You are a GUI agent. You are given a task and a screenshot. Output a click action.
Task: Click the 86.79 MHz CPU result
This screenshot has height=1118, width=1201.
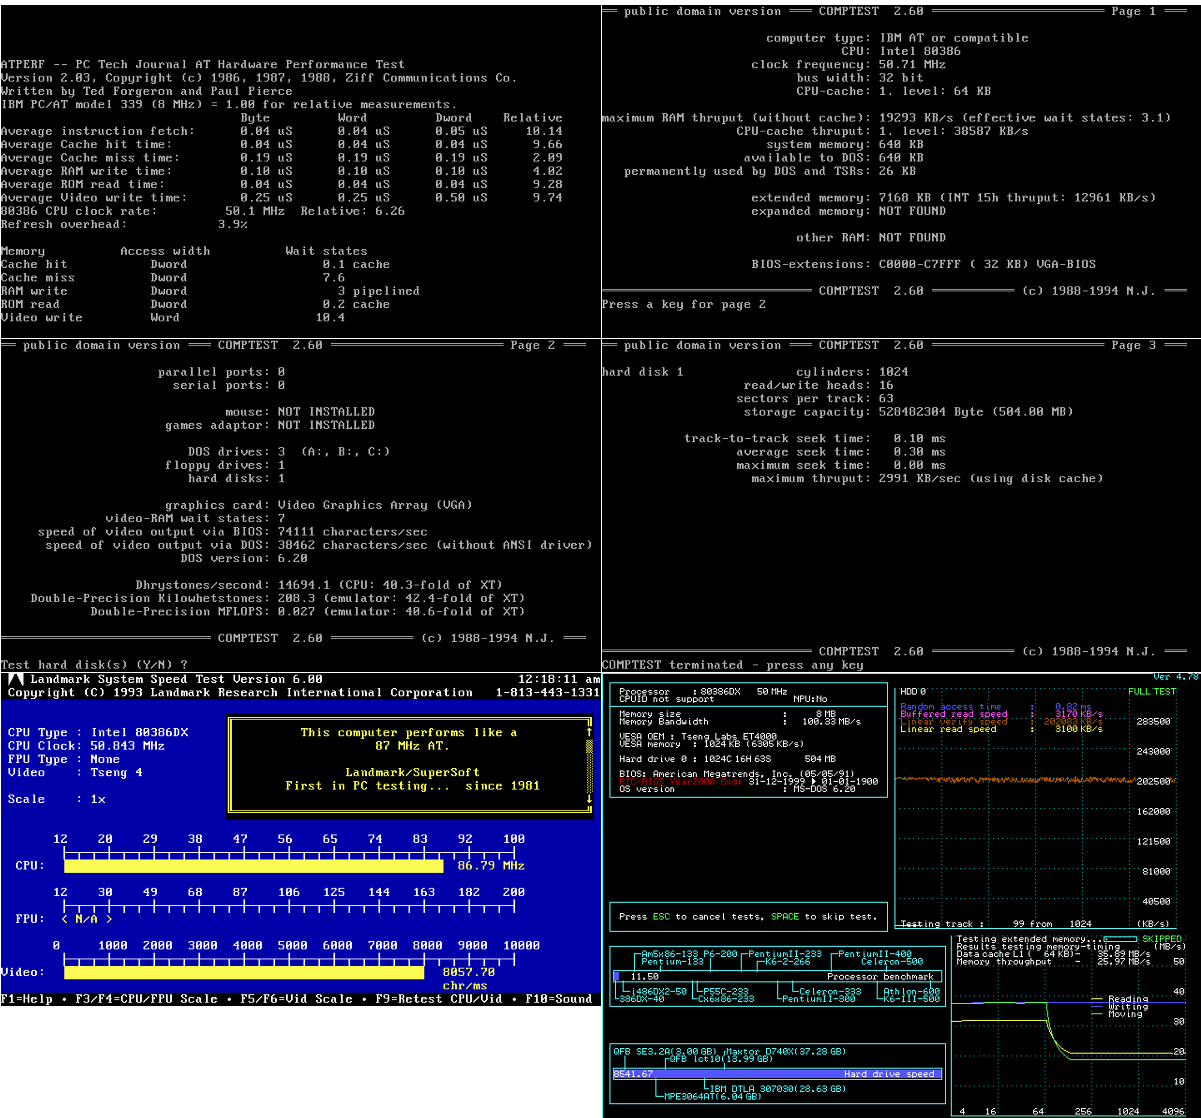coord(491,866)
